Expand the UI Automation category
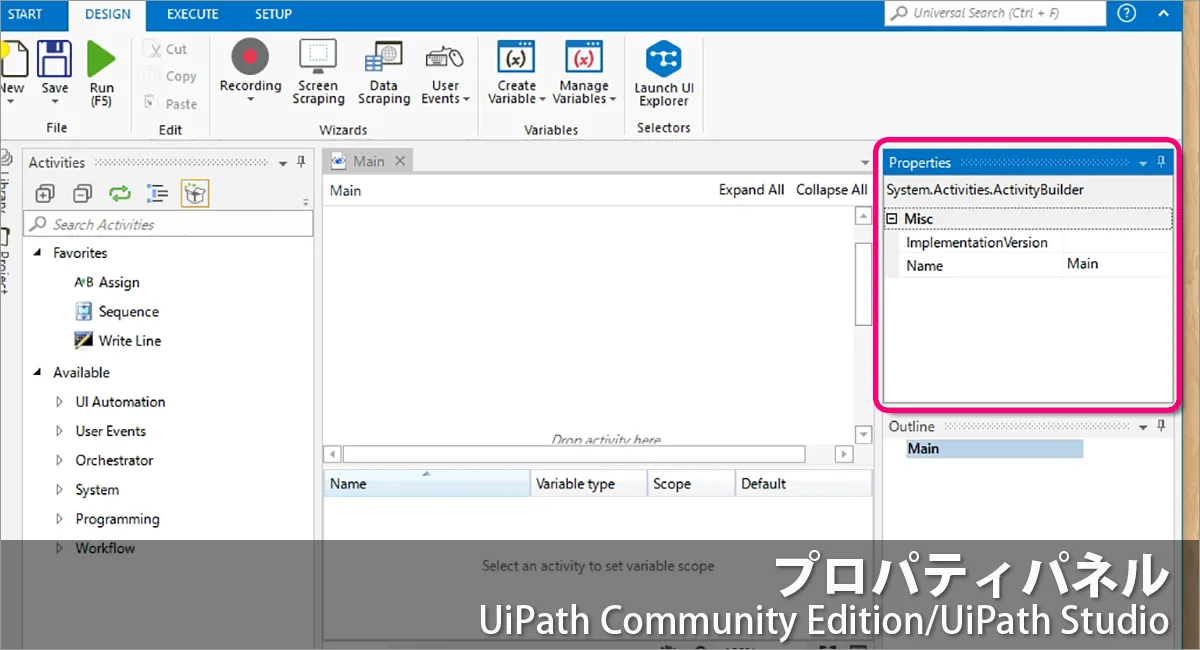 tap(59, 402)
